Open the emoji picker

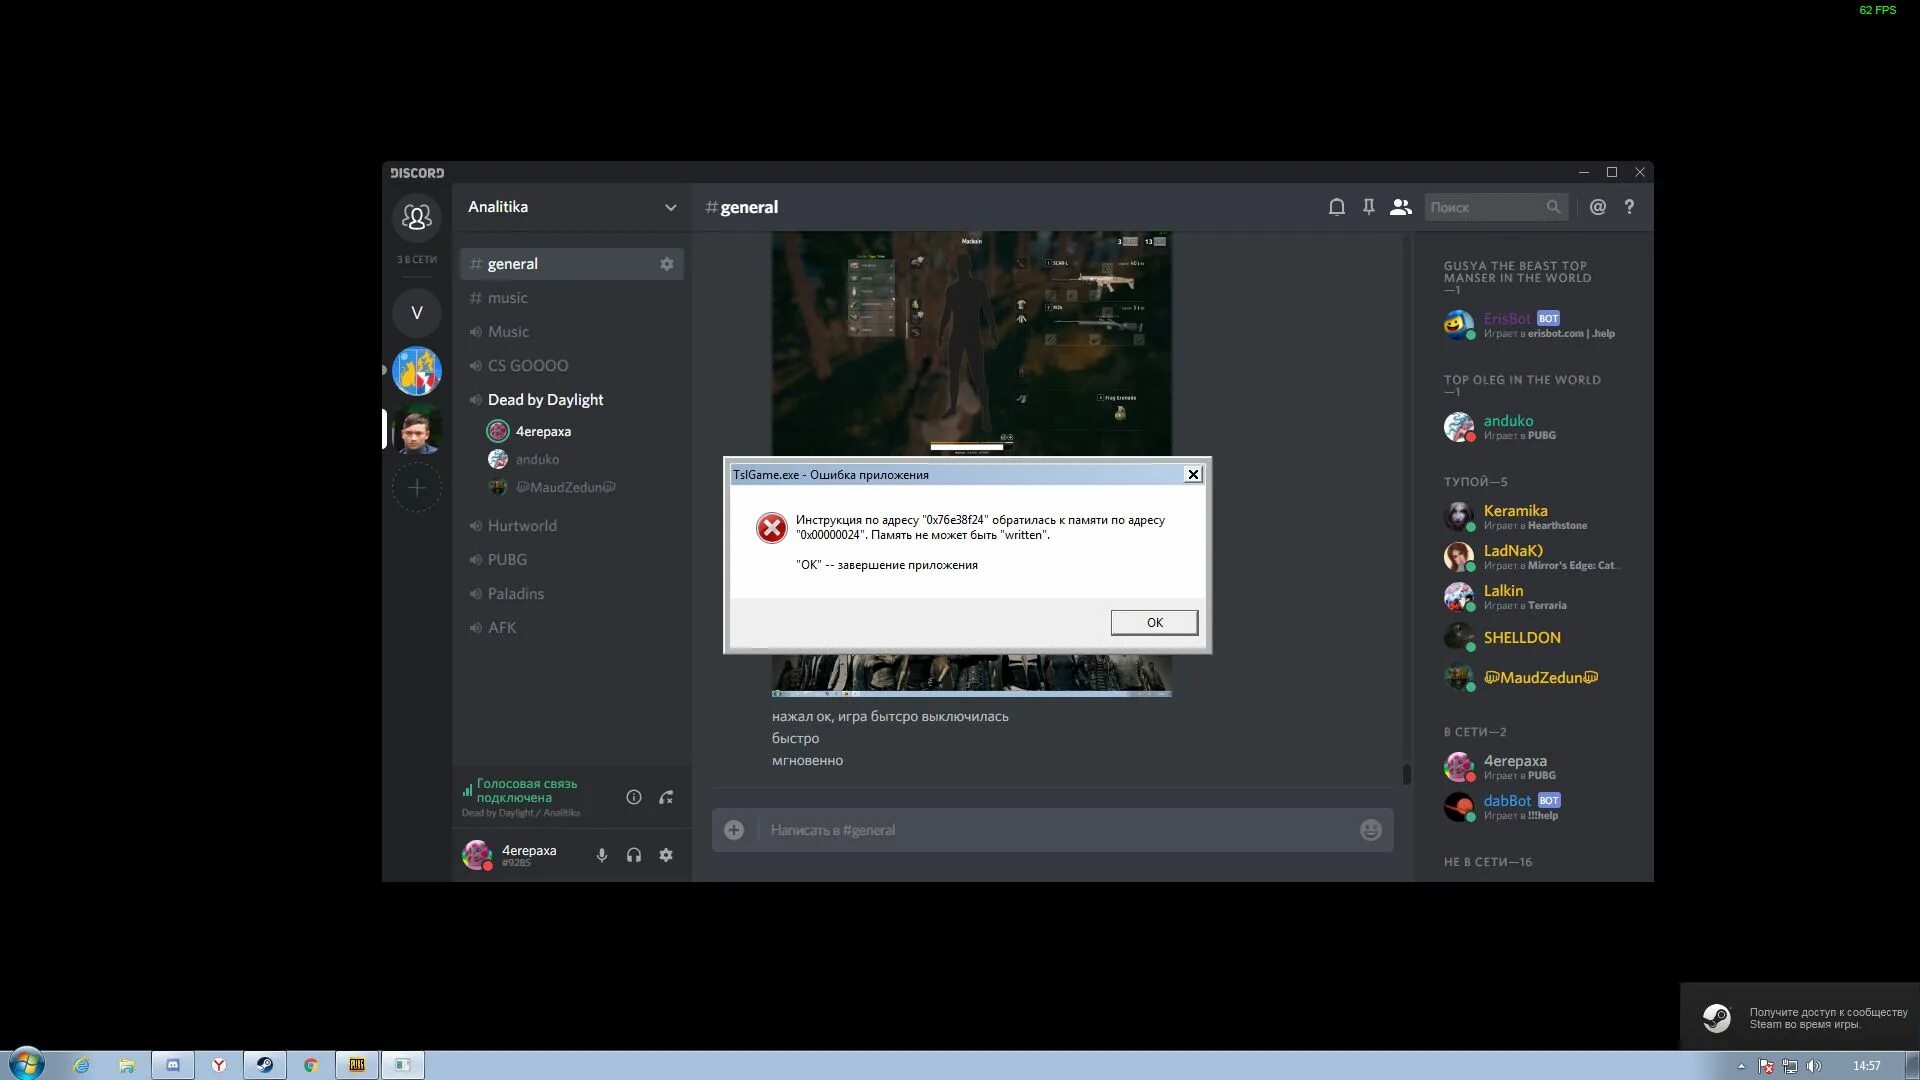tap(1370, 830)
